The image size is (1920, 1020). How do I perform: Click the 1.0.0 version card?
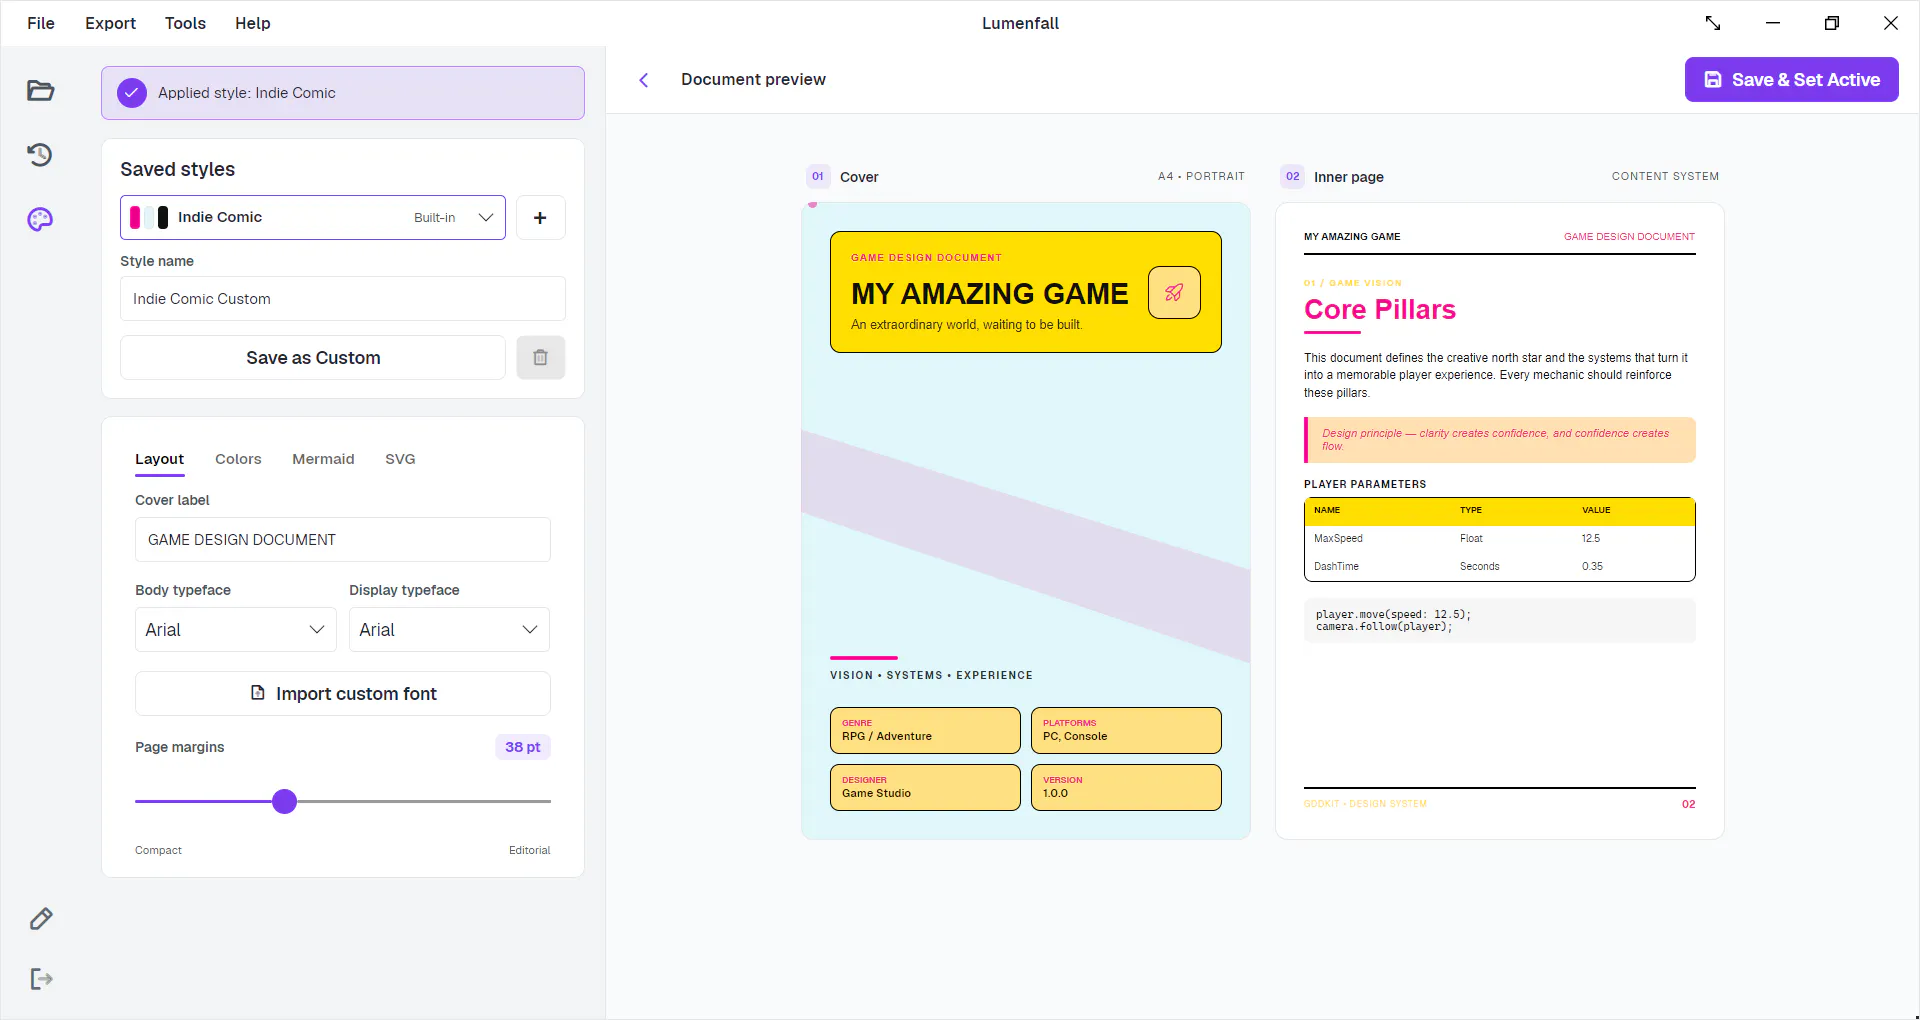click(1126, 787)
